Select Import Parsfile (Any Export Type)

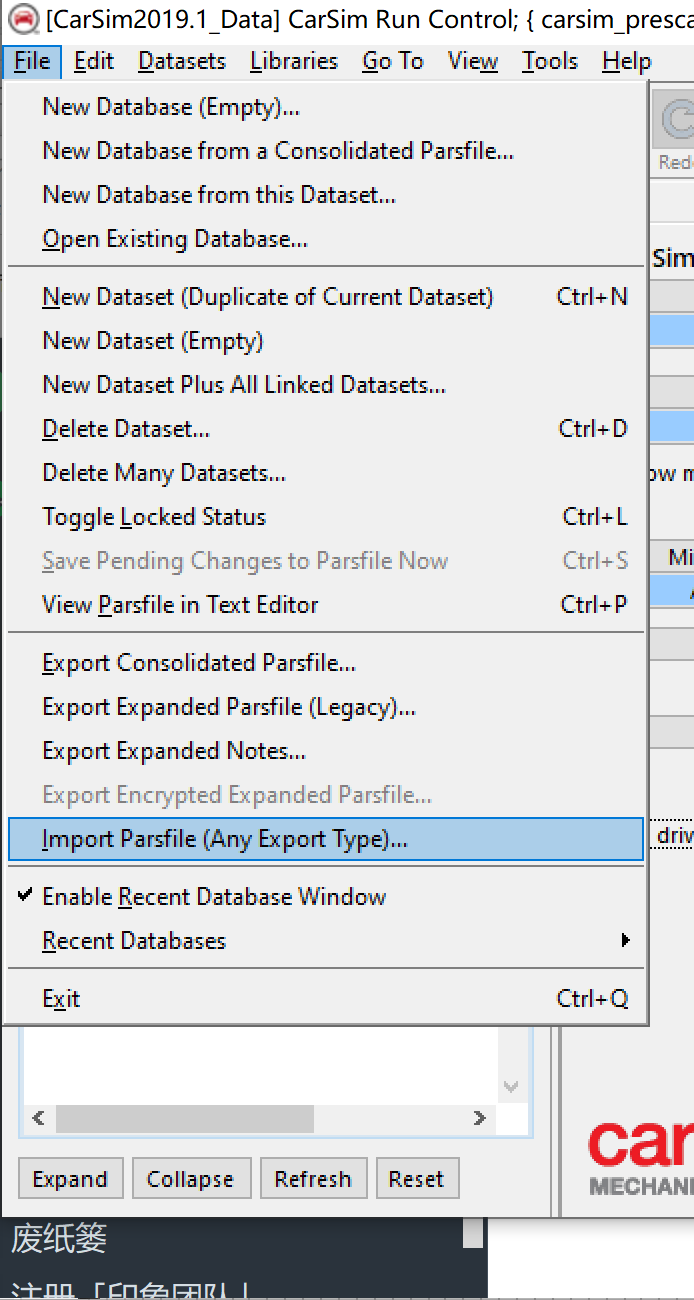click(x=225, y=839)
